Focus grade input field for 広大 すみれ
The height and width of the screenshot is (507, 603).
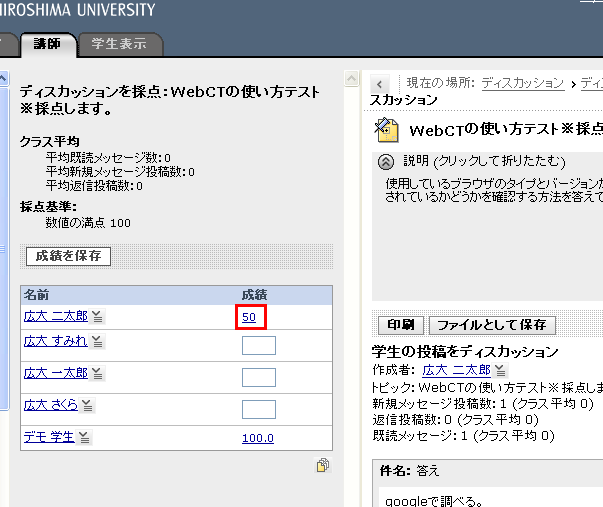tap(259, 345)
